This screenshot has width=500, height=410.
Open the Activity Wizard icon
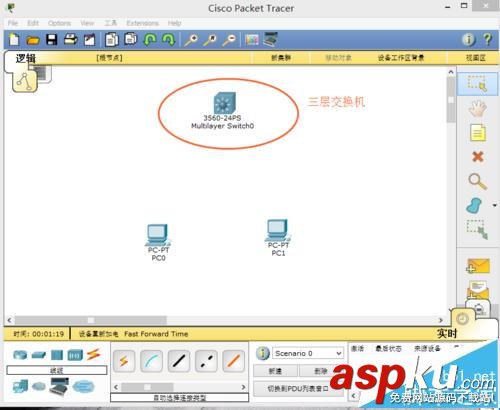[90, 40]
